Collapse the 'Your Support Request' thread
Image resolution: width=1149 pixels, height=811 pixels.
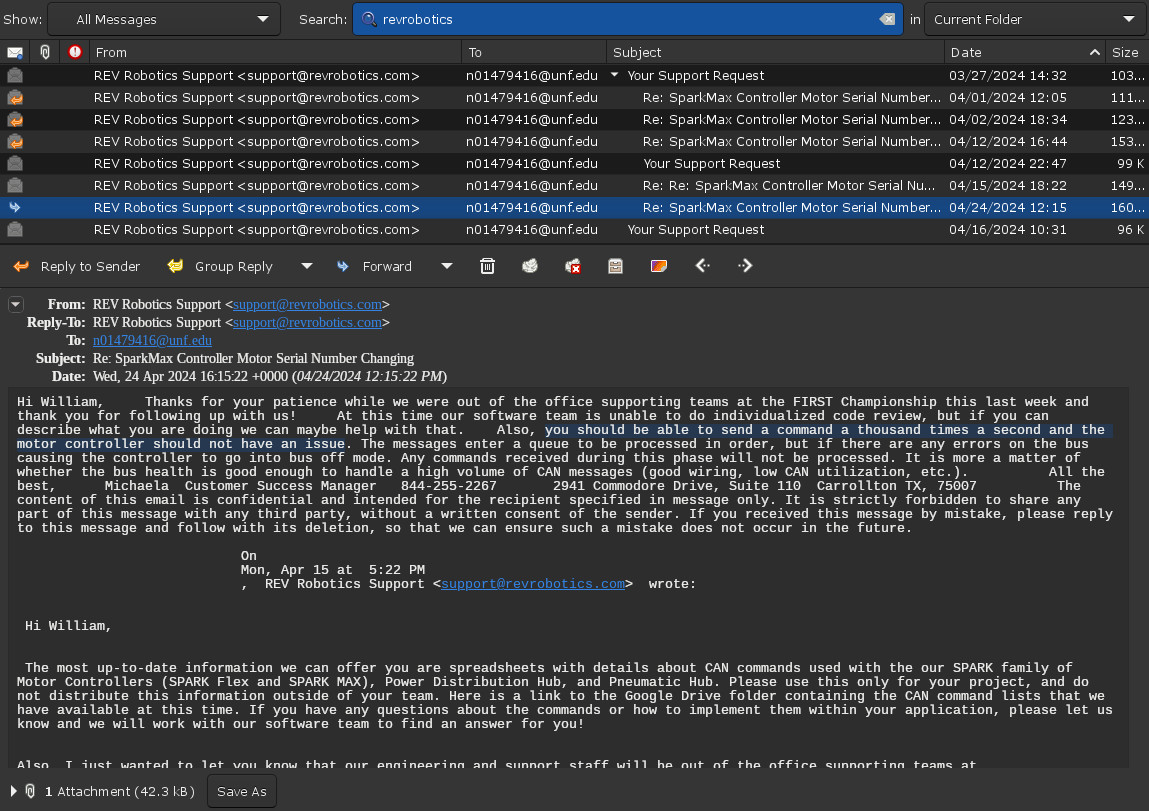[x=615, y=76]
